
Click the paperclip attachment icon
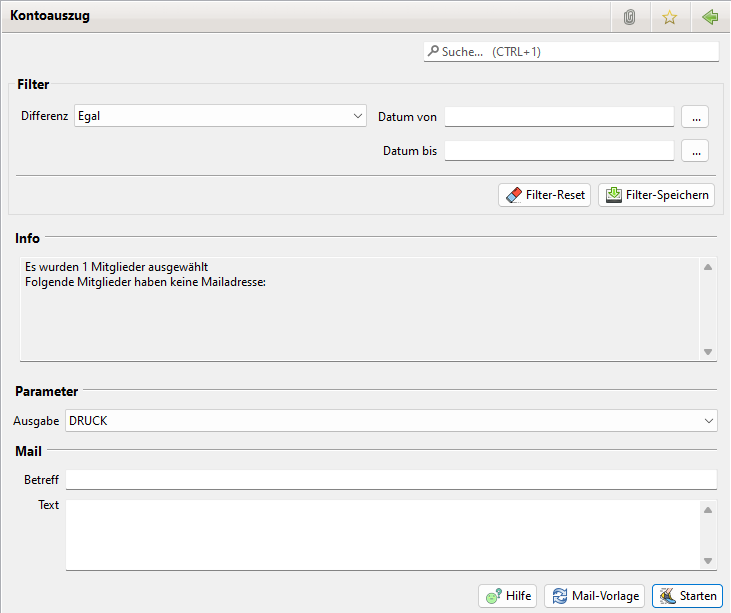tap(629, 17)
